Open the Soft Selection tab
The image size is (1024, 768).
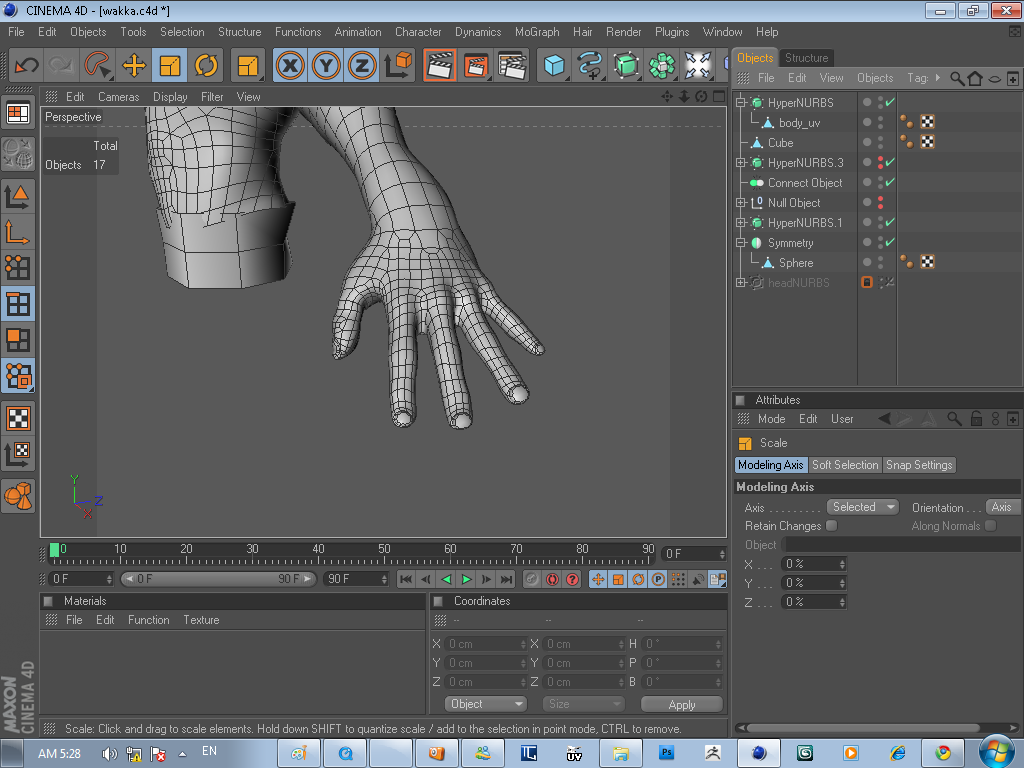845,465
